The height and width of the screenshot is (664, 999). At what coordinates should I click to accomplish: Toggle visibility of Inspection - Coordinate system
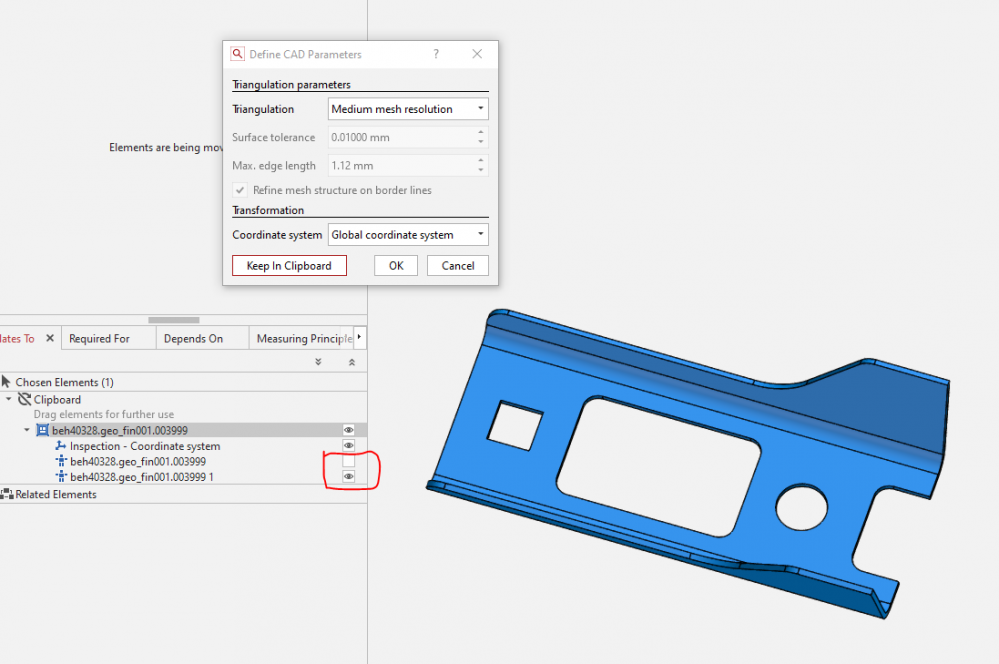coord(349,445)
